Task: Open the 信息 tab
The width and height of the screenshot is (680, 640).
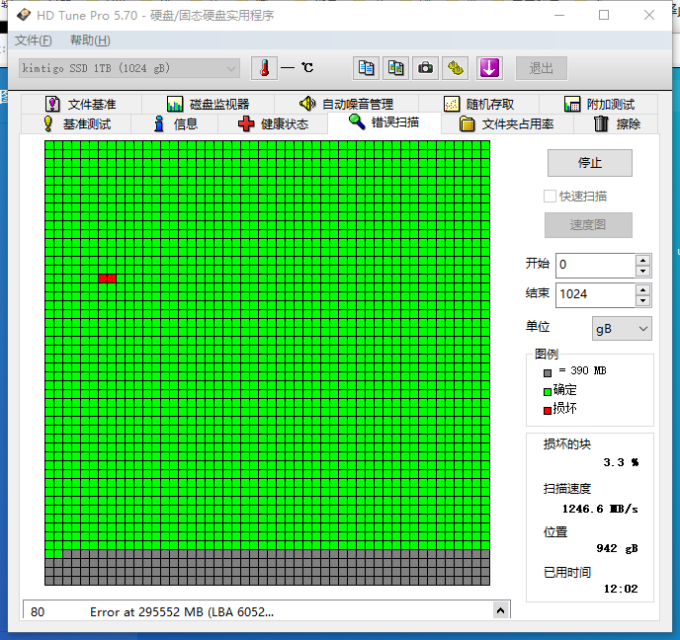Action: pyautogui.click(x=175, y=124)
